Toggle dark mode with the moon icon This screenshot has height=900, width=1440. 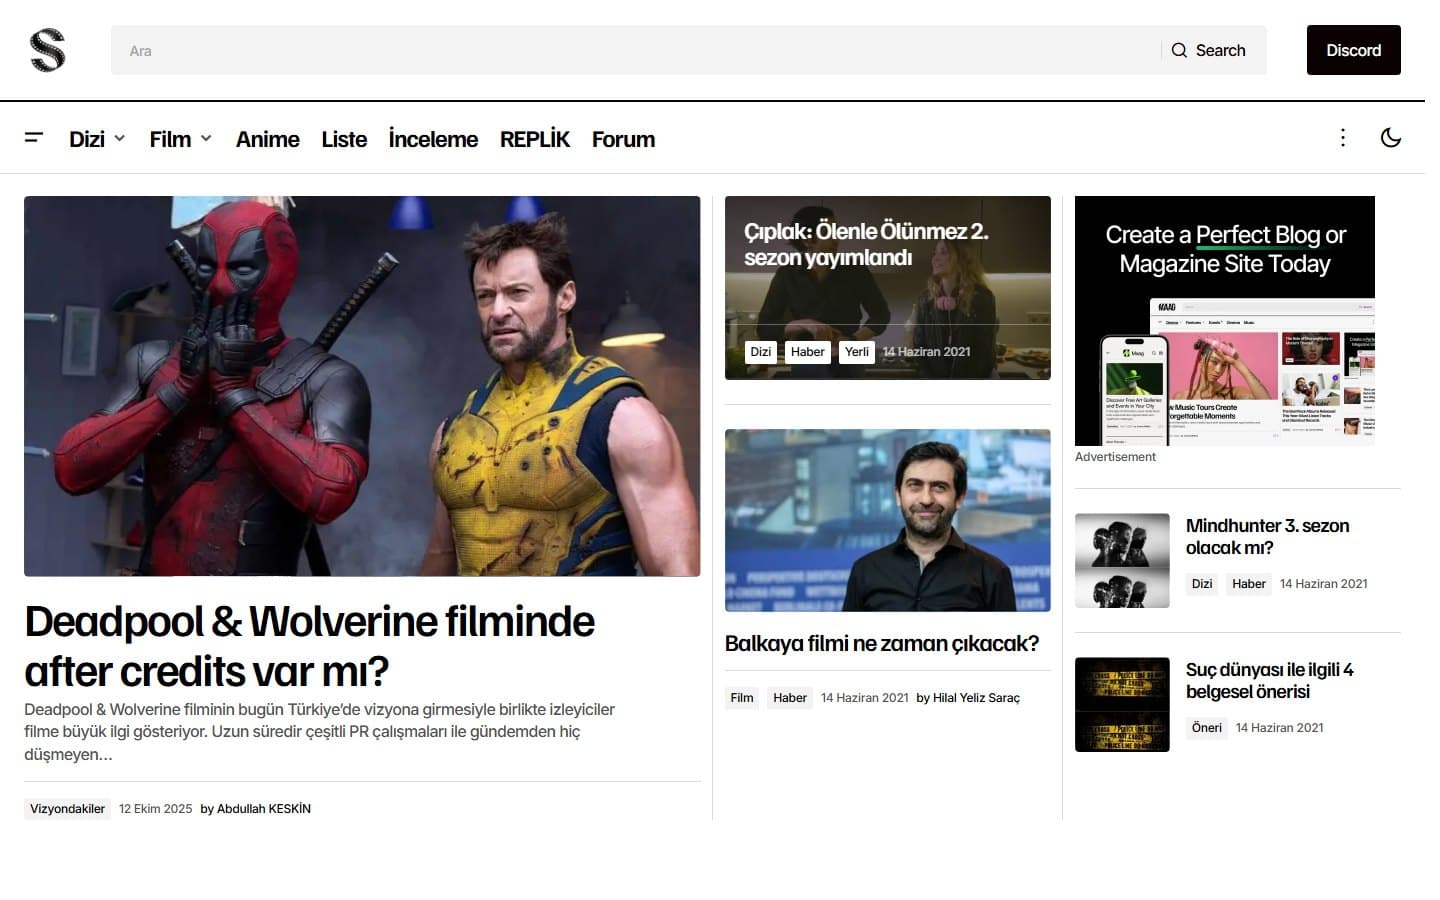coord(1390,138)
